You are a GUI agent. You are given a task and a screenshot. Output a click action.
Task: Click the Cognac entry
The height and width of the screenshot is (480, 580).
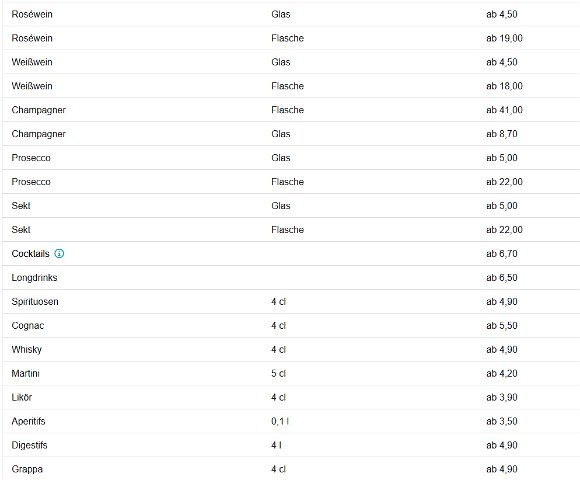point(291,326)
